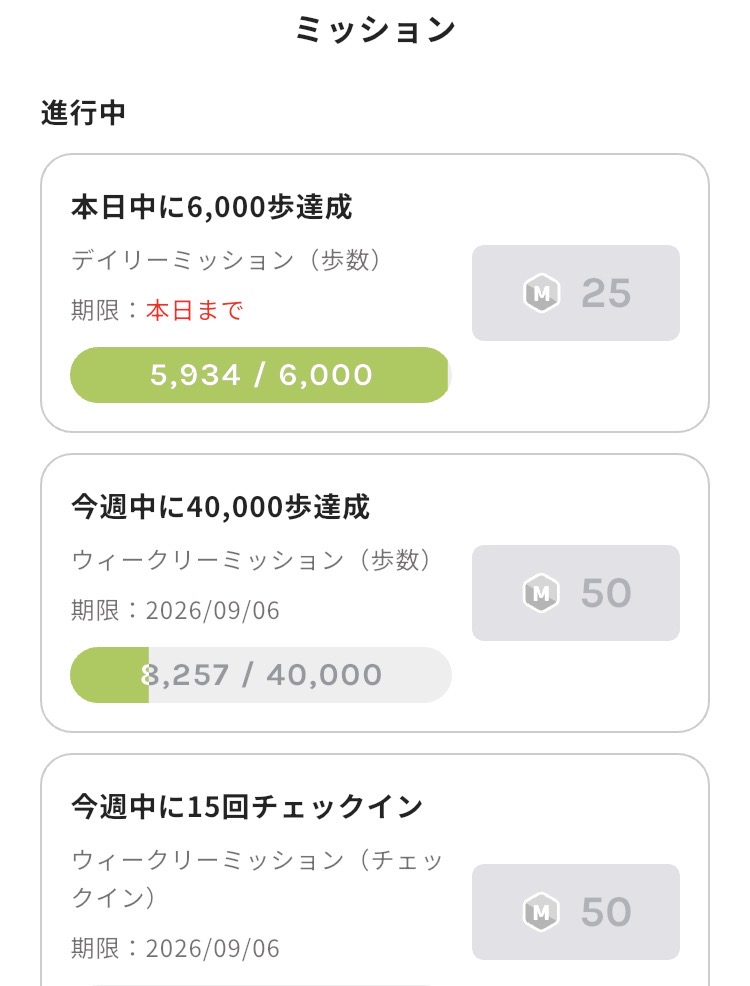750x986 pixels.
Task: Tap the デイリーミッション（歩数） label
Action: [x=227, y=260]
